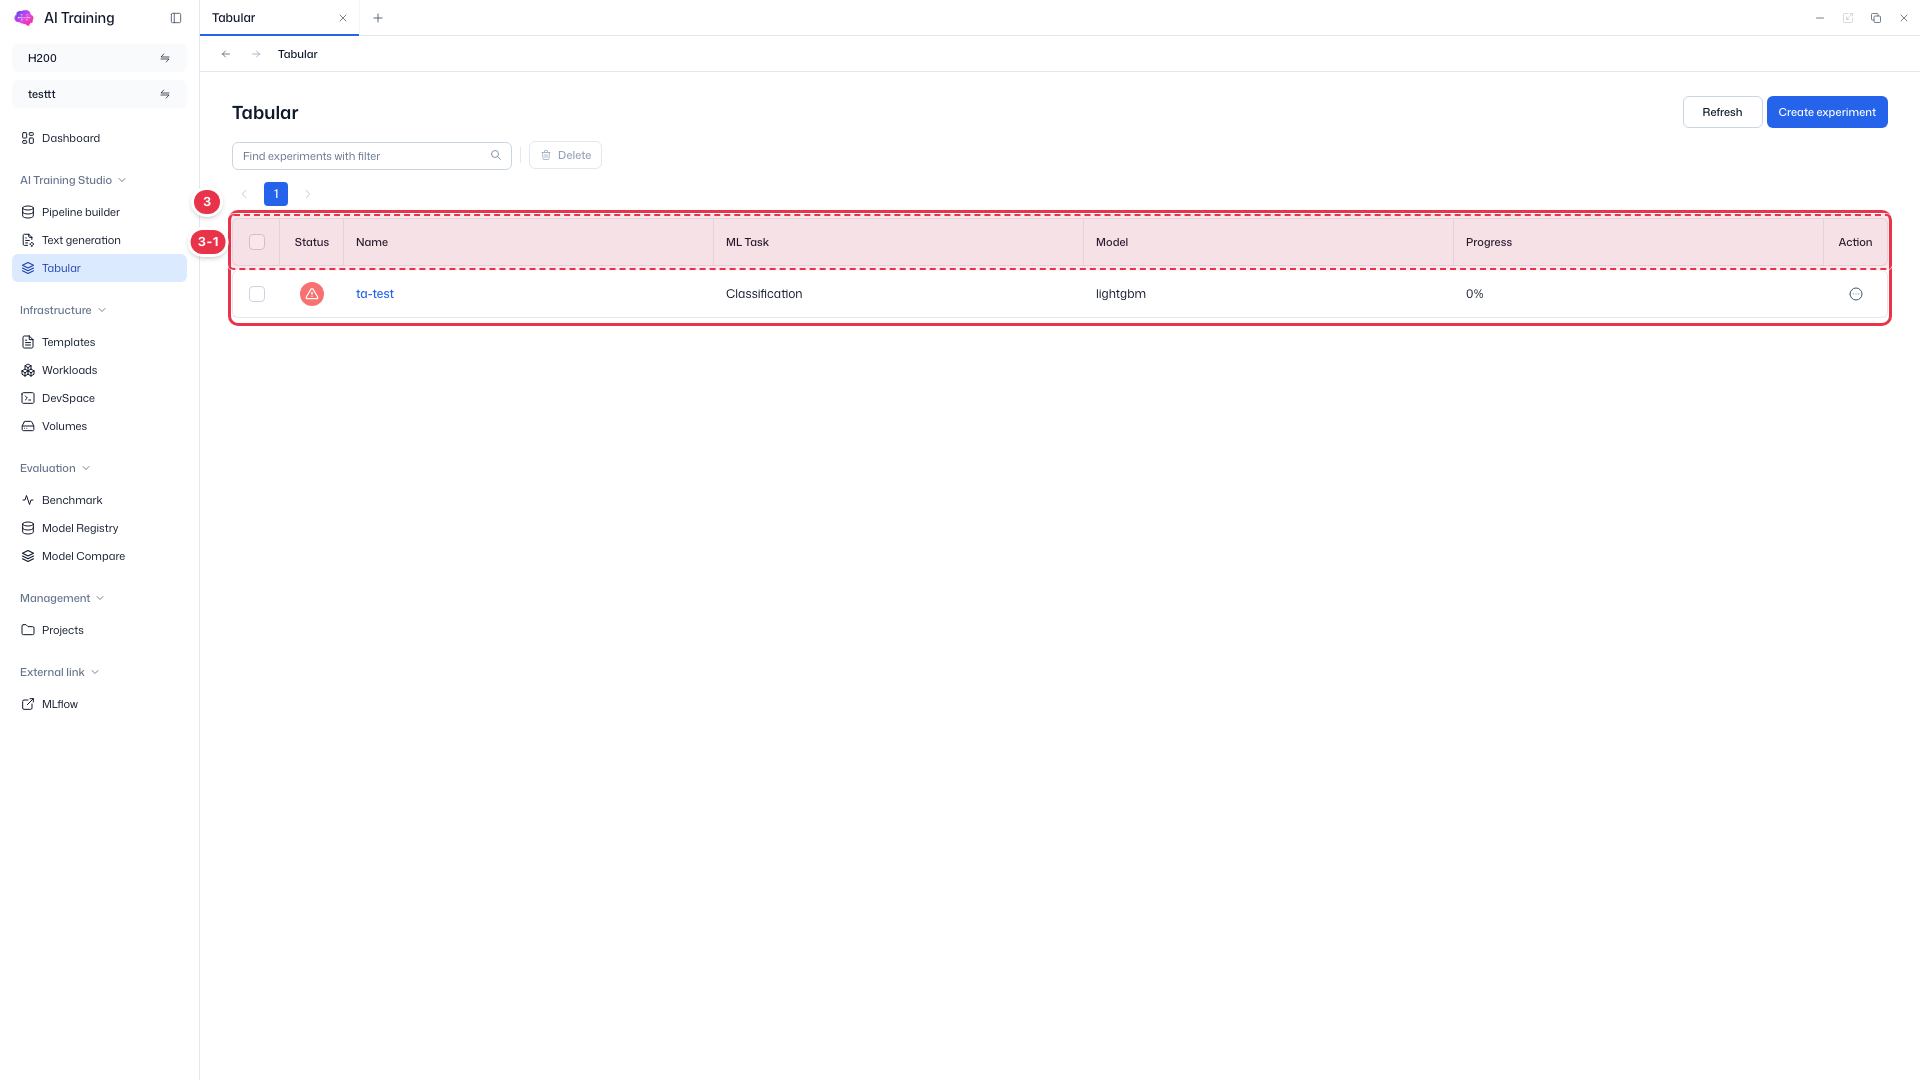The image size is (1920, 1080).
Task: Open Templates in sidebar
Action: point(99,342)
